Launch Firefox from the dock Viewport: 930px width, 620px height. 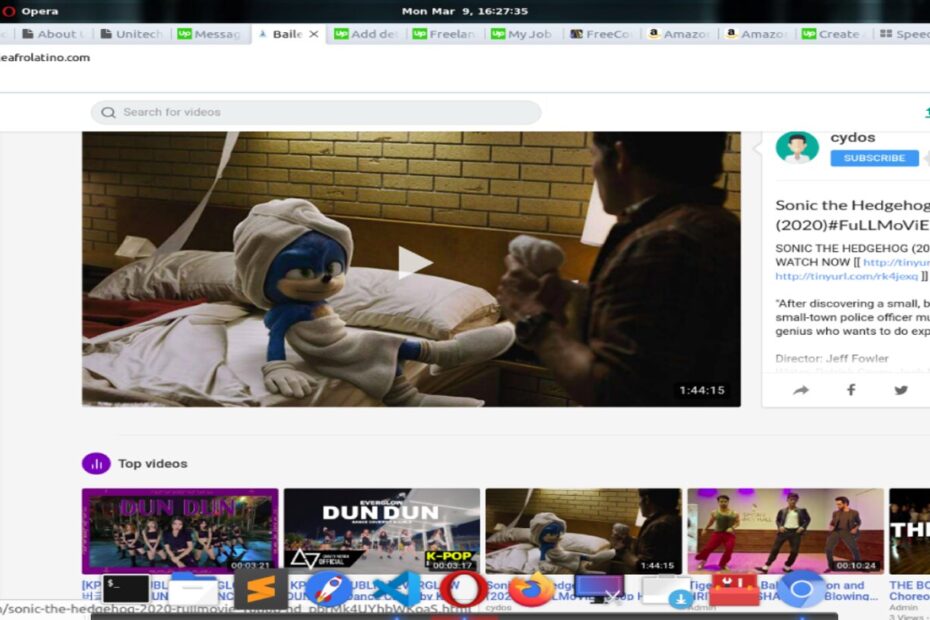click(531, 589)
